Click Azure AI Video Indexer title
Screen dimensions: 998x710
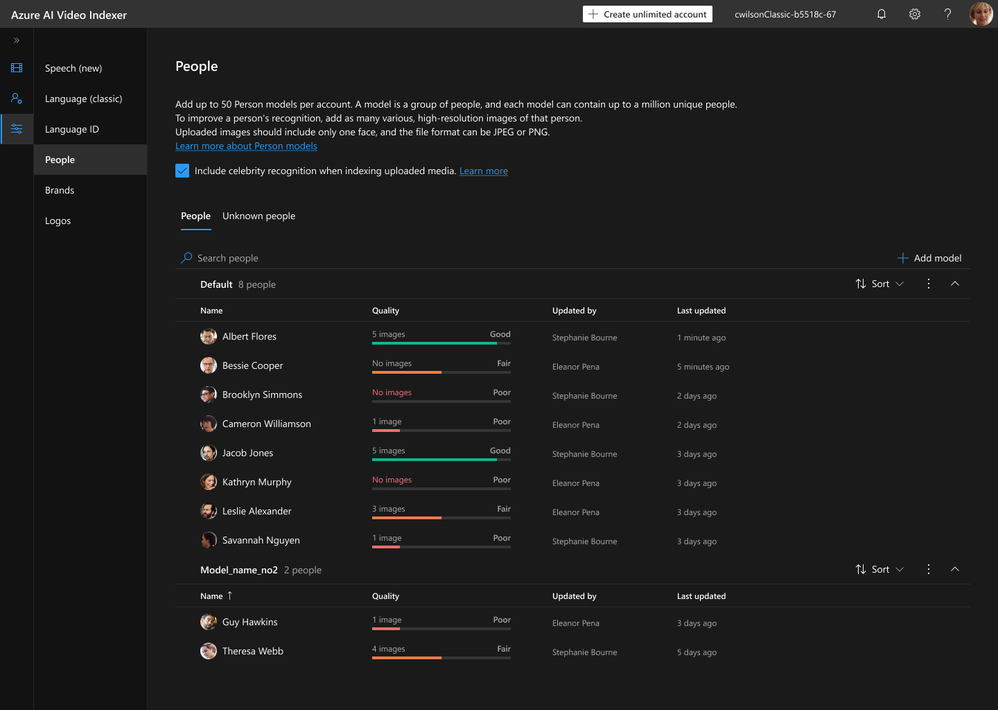coord(69,15)
